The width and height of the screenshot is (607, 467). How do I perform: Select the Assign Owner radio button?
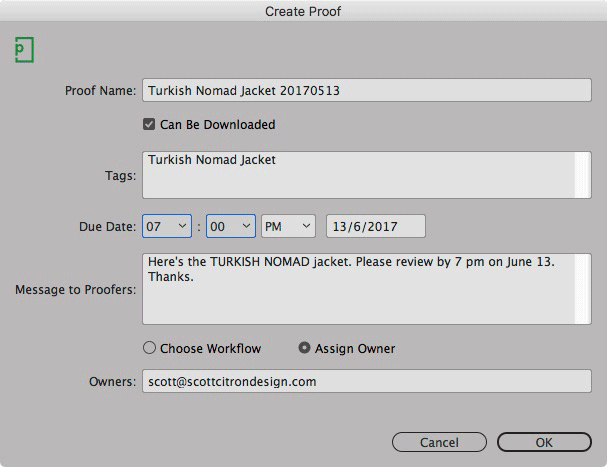click(306, 349)
